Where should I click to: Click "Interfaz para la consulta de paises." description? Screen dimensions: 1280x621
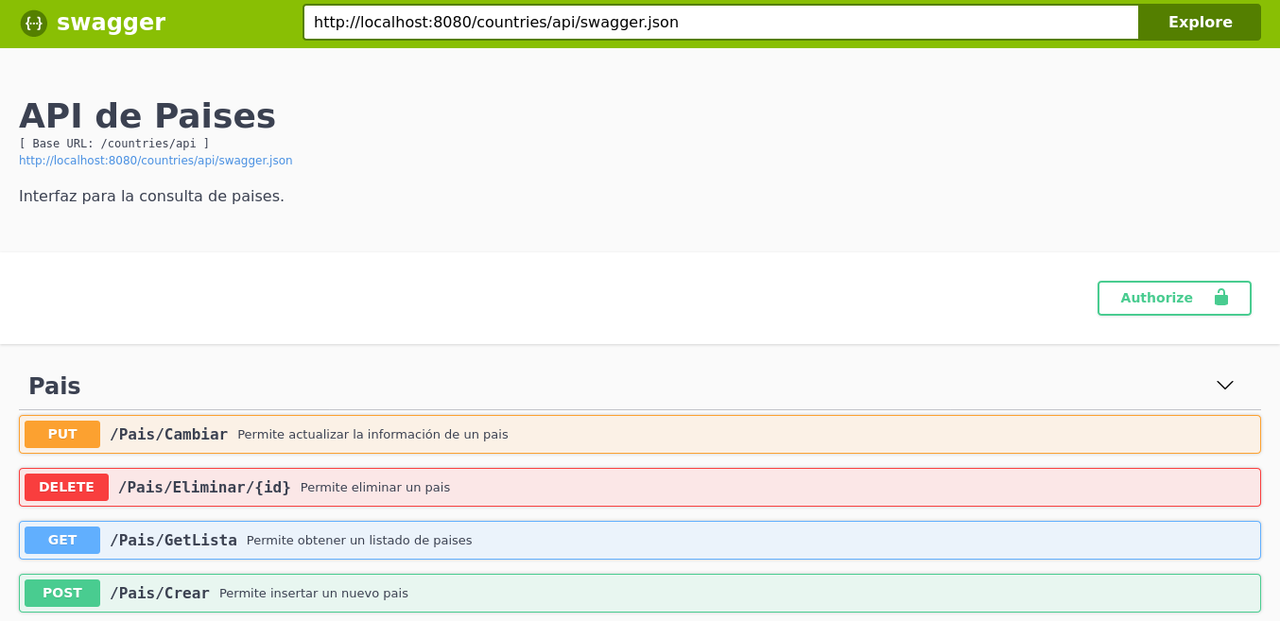pyautogui.click(x=151, y=196)
